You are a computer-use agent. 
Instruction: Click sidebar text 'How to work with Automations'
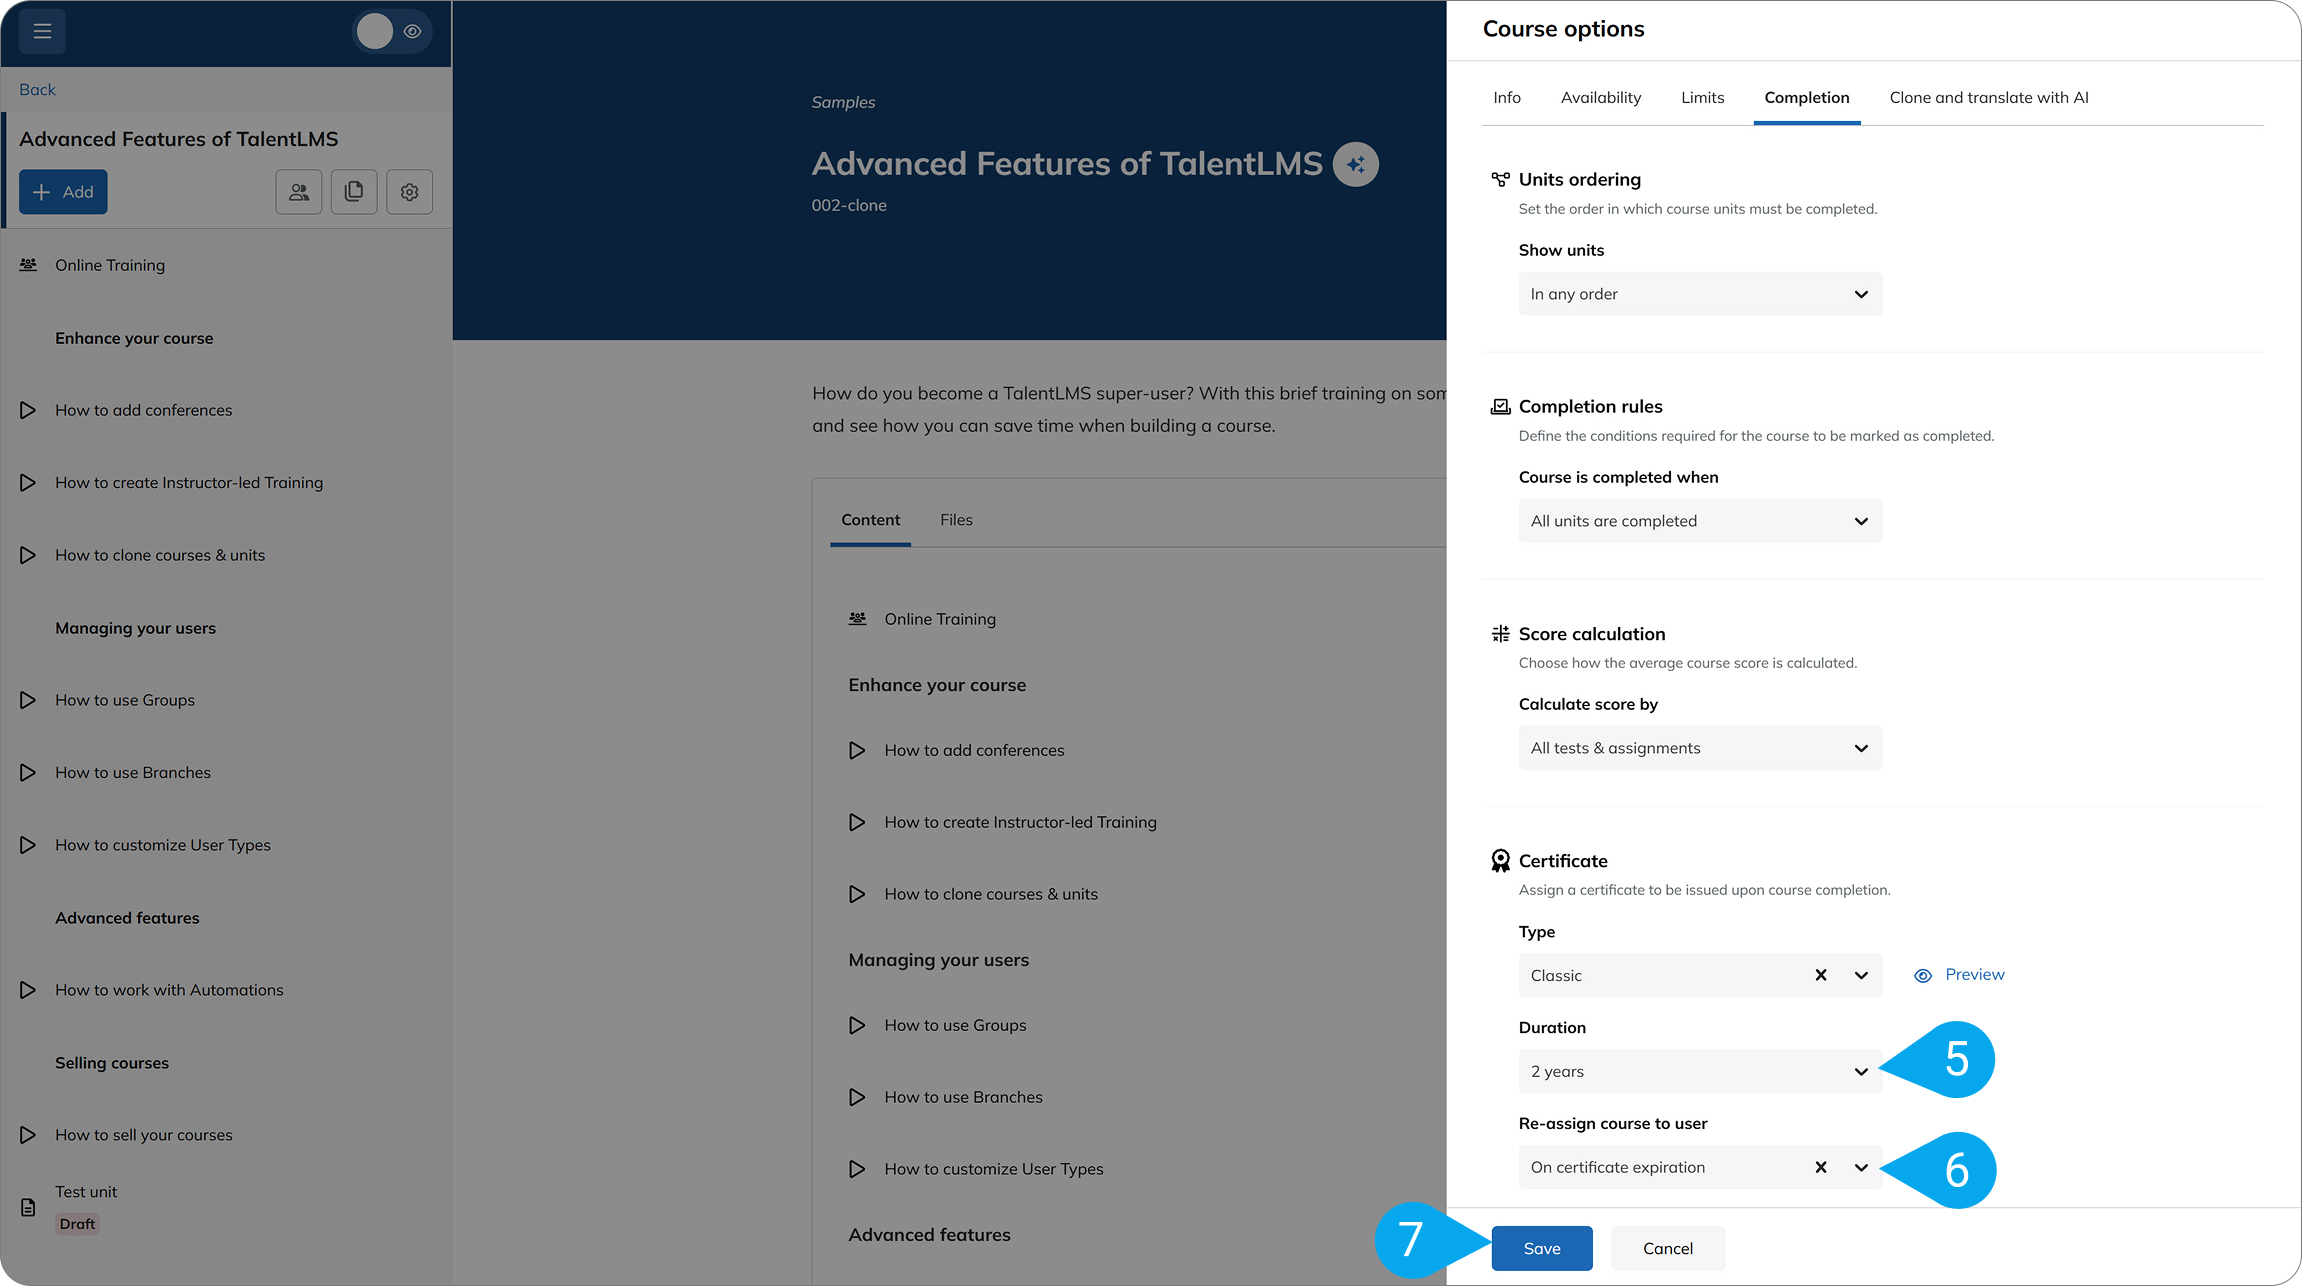pos(169,990)
